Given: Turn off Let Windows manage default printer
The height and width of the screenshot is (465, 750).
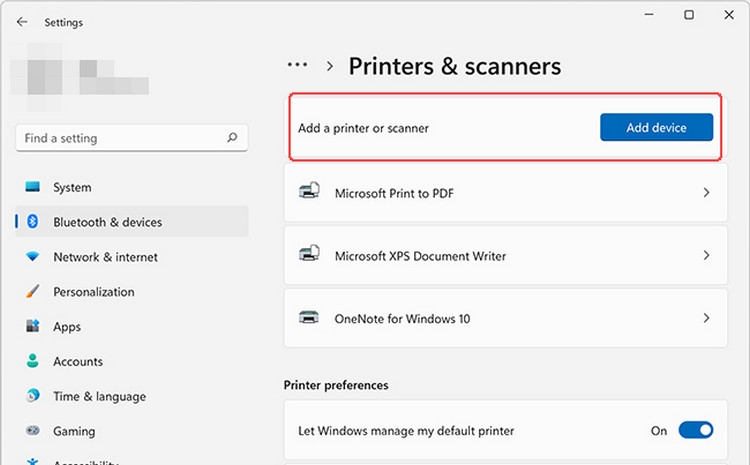Looking at the screenshot, I should tap(695, 430).
